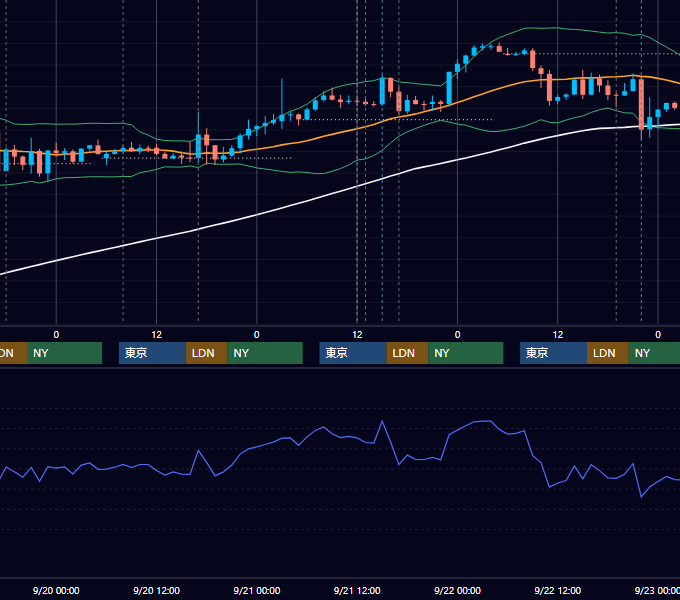Click the 9/22 00:00 date label
Screen dimensions: 680x600
click(x=458, y=590)
